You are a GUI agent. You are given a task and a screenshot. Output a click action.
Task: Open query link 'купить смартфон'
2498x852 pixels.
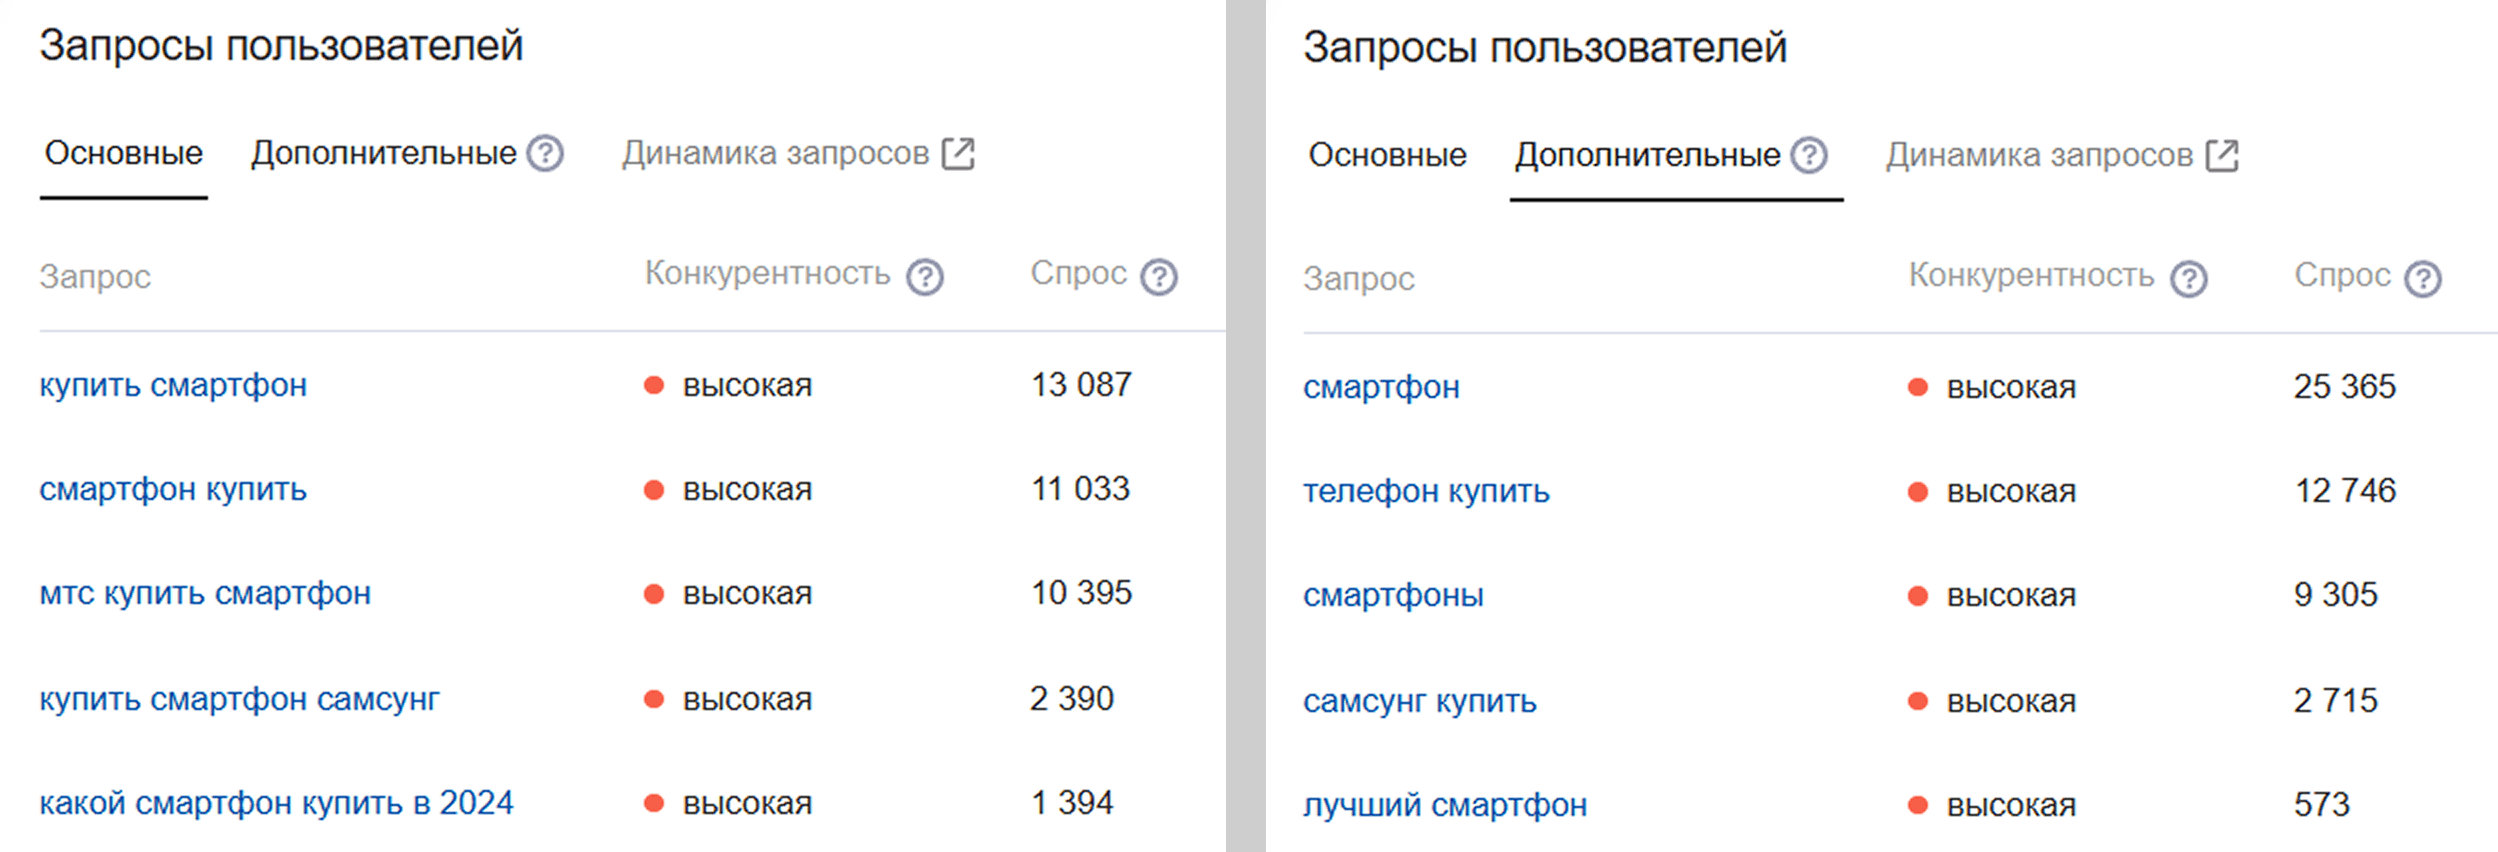[173, 386]
